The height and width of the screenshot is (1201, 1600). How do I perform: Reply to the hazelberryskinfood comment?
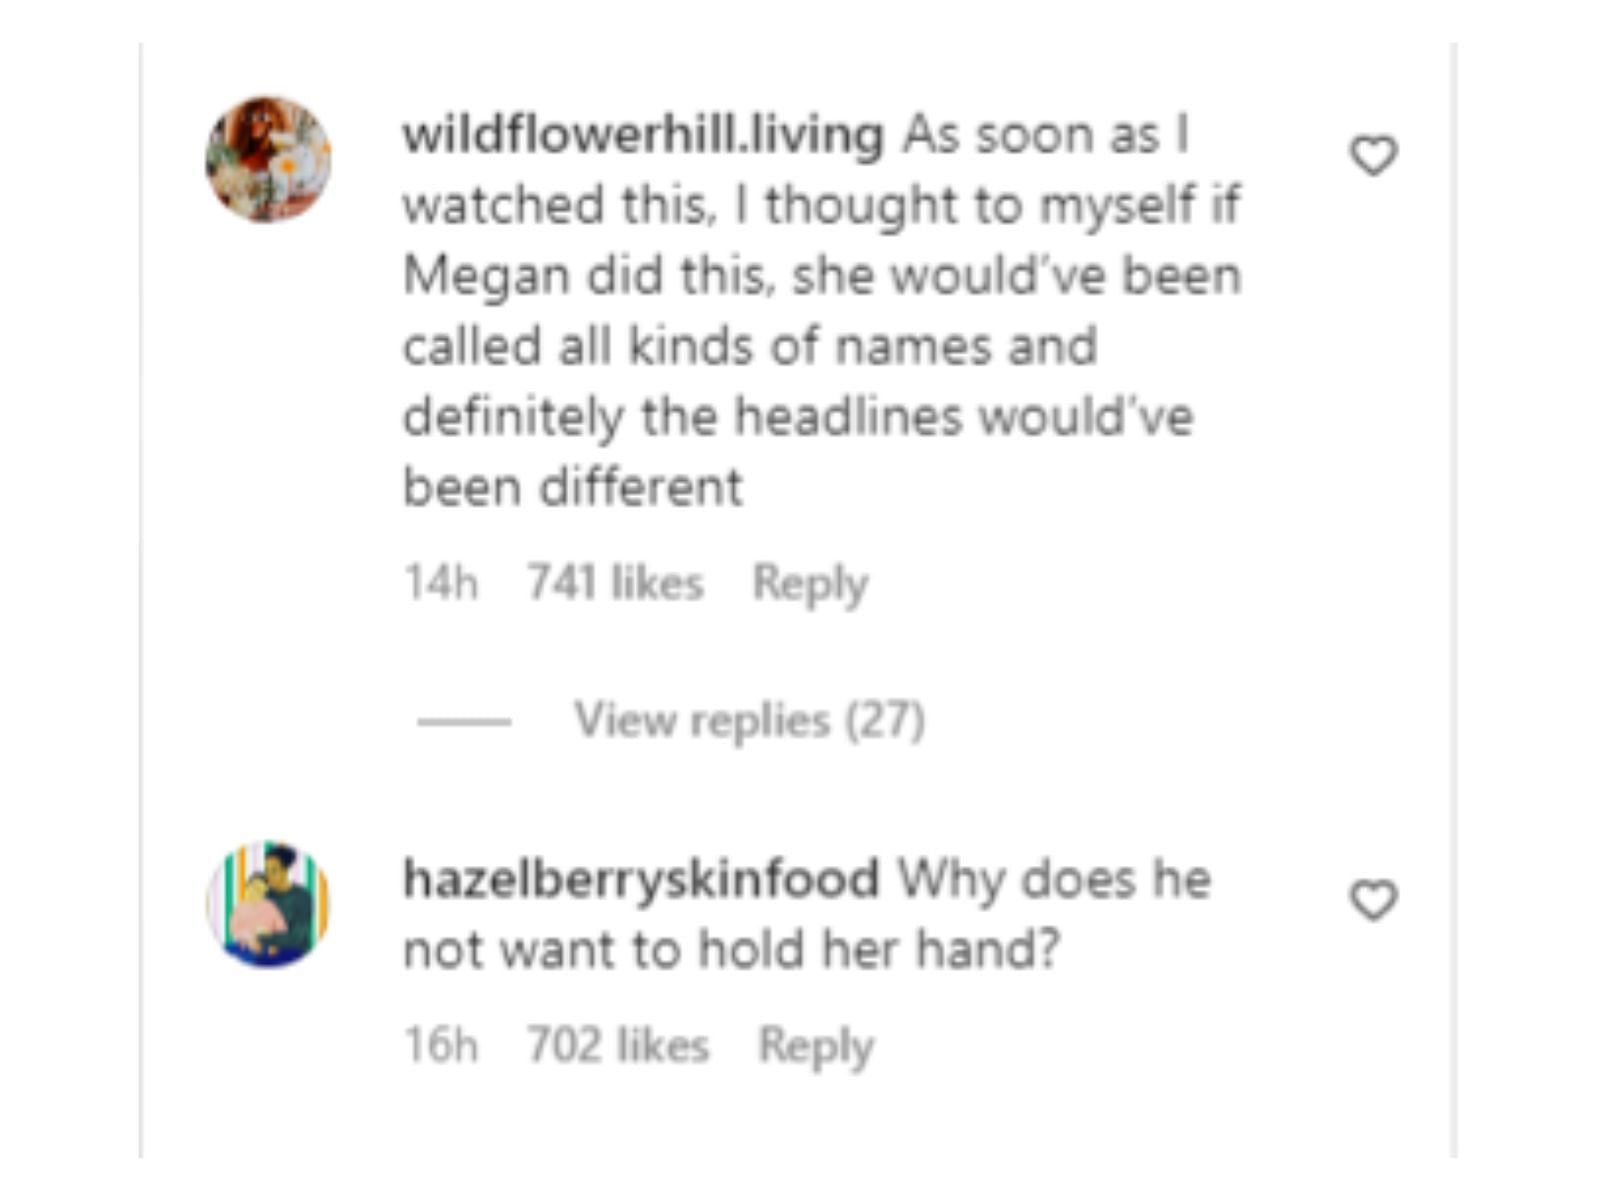click(x=816, y=1046)
